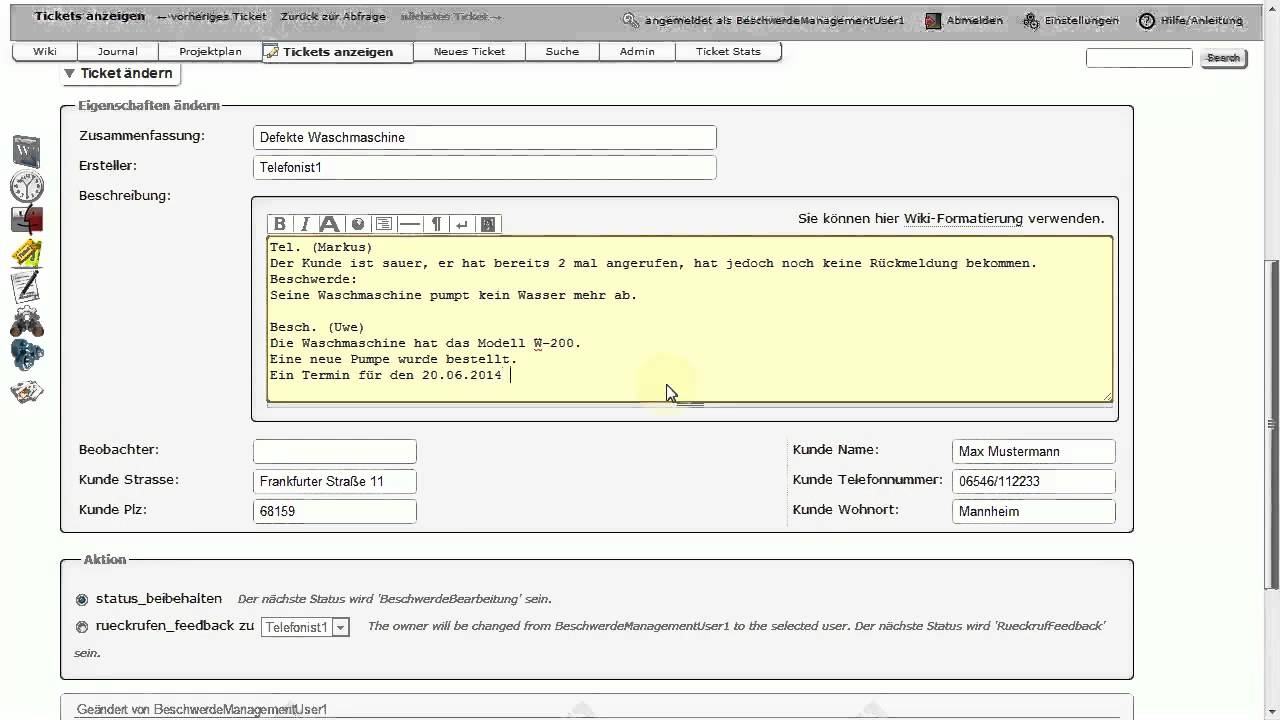Click the line break toolbar icon
Viewport: 1280px width, 720px height.
click(461, 224)
